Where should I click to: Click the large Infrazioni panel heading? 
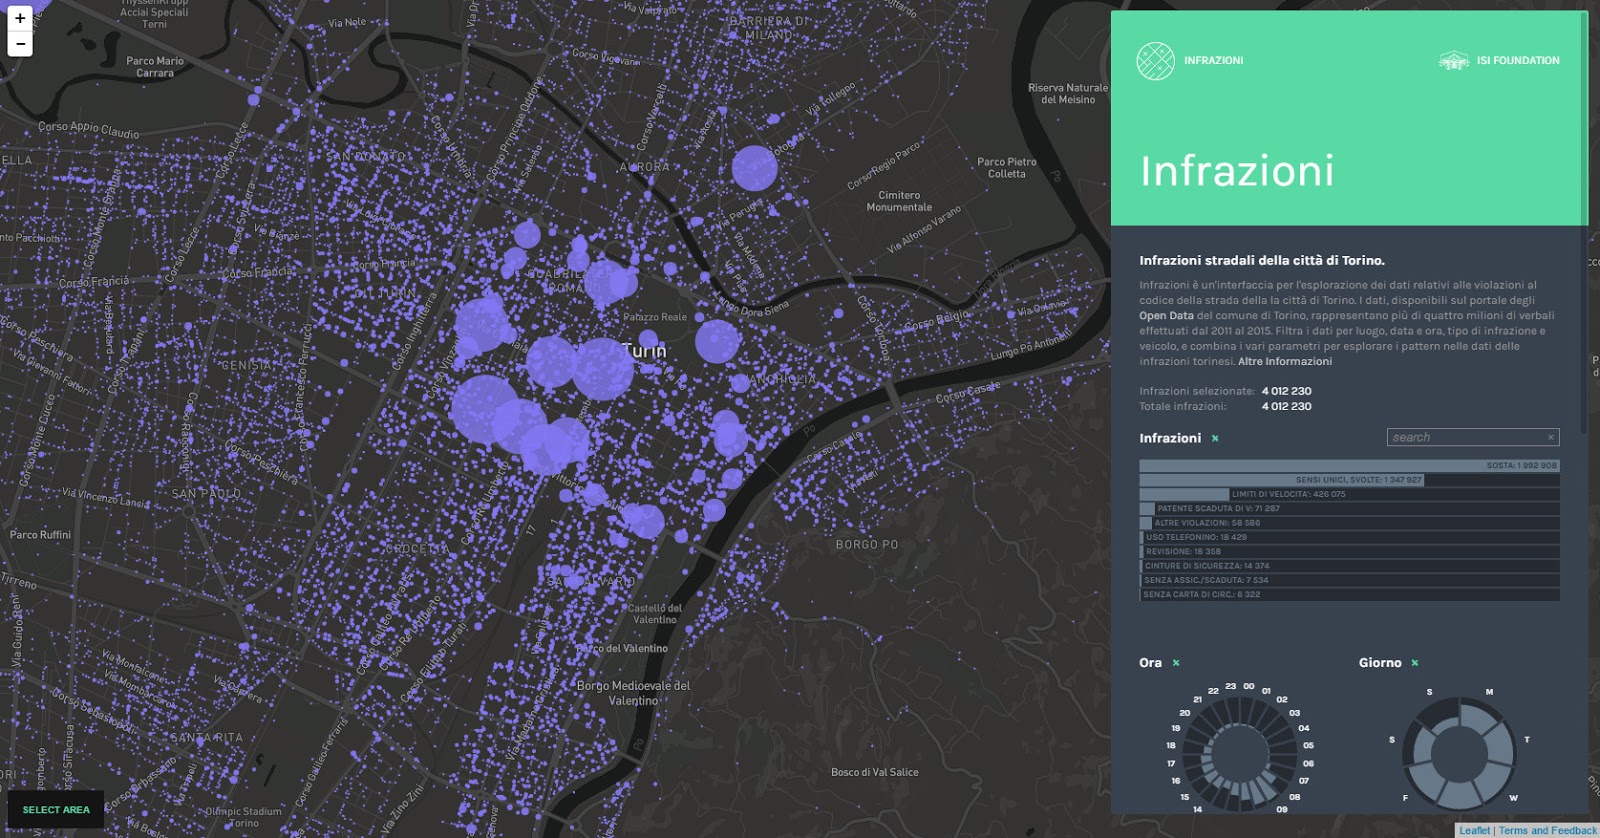[1237, 171]
